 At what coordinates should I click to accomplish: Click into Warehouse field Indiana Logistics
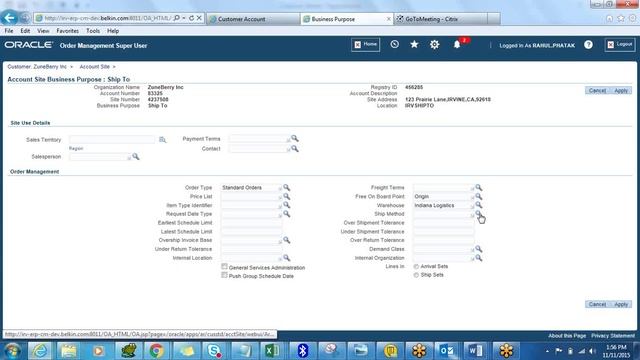pyautogui.click(x=443, y=205)
